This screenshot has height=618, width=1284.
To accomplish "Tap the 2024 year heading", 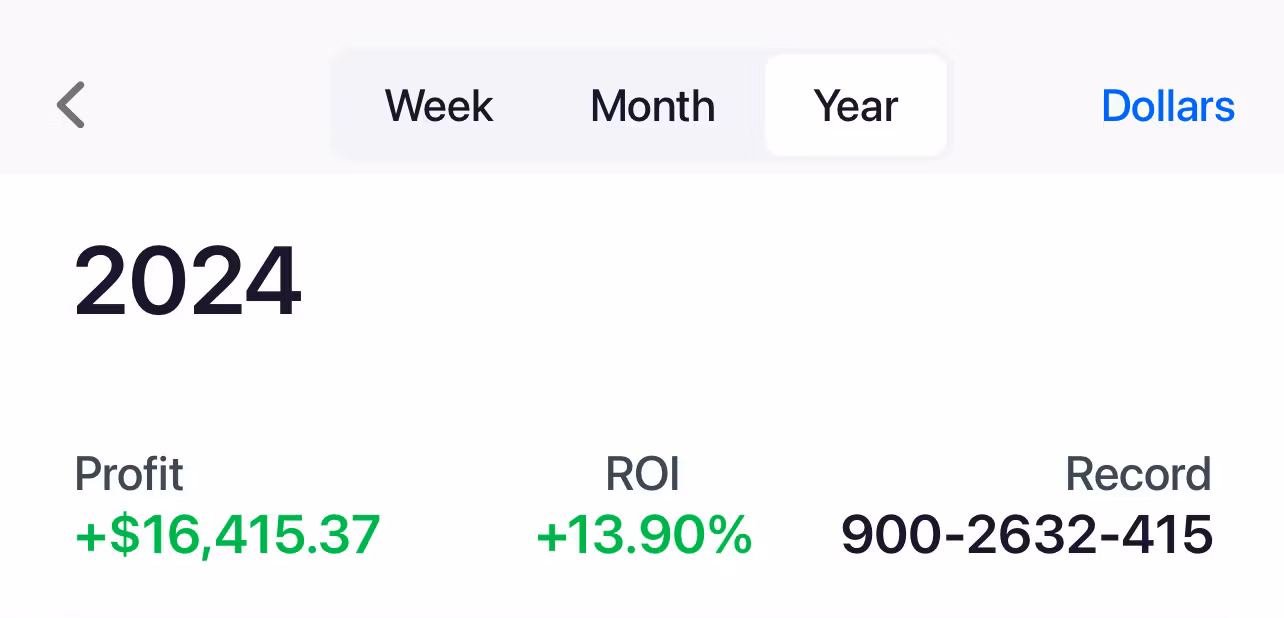I will [x=188, y=282].
